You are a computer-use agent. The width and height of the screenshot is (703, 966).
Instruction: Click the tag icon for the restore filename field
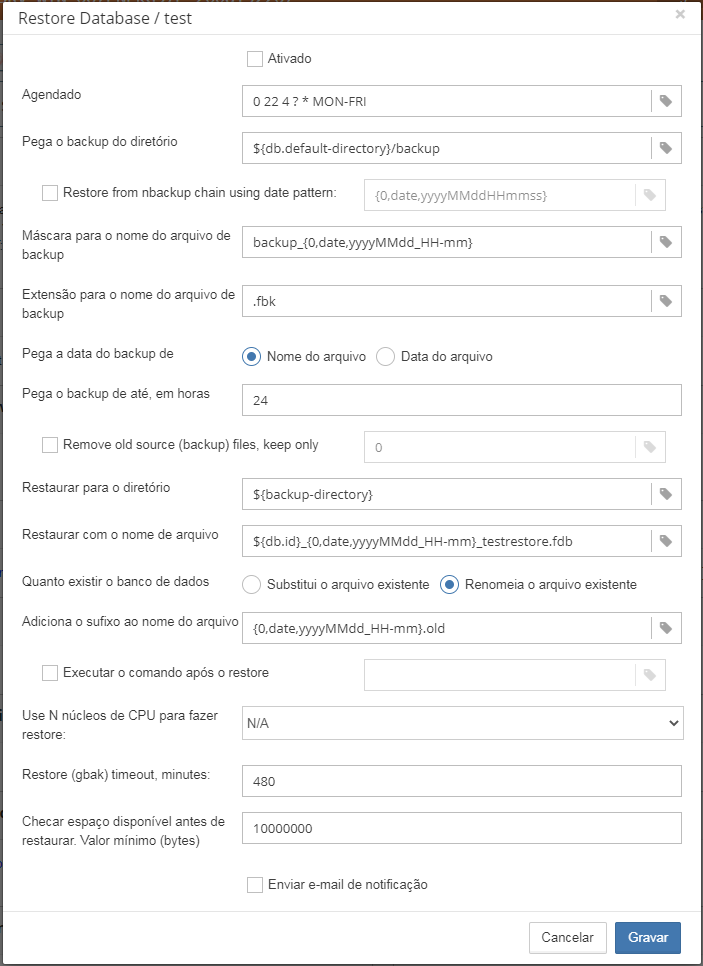666,541
